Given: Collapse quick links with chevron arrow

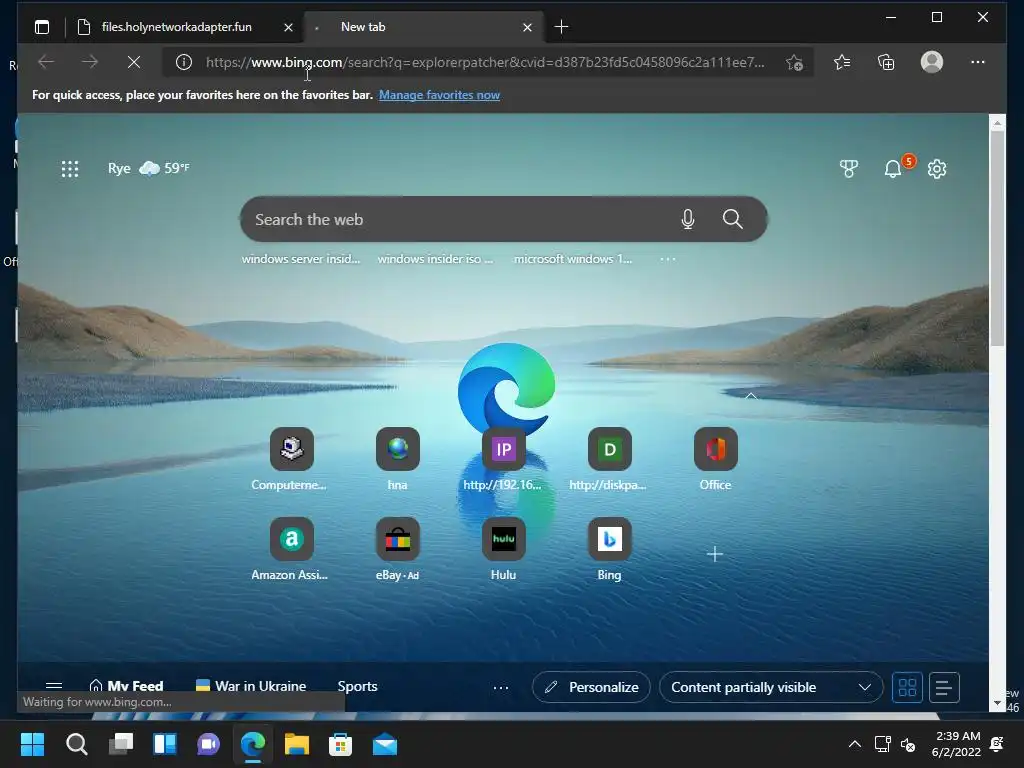Looking at the screenshot, I should point(751,396).
